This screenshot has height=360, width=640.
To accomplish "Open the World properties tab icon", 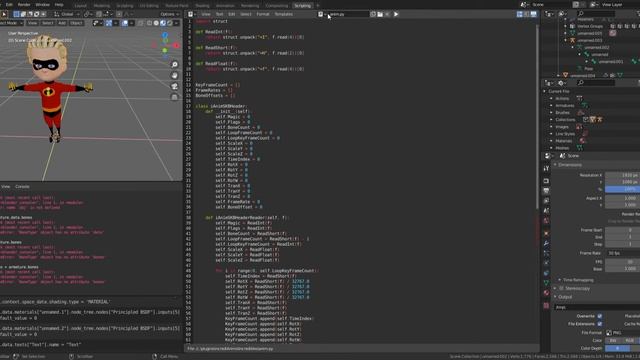I will [547, 221].
